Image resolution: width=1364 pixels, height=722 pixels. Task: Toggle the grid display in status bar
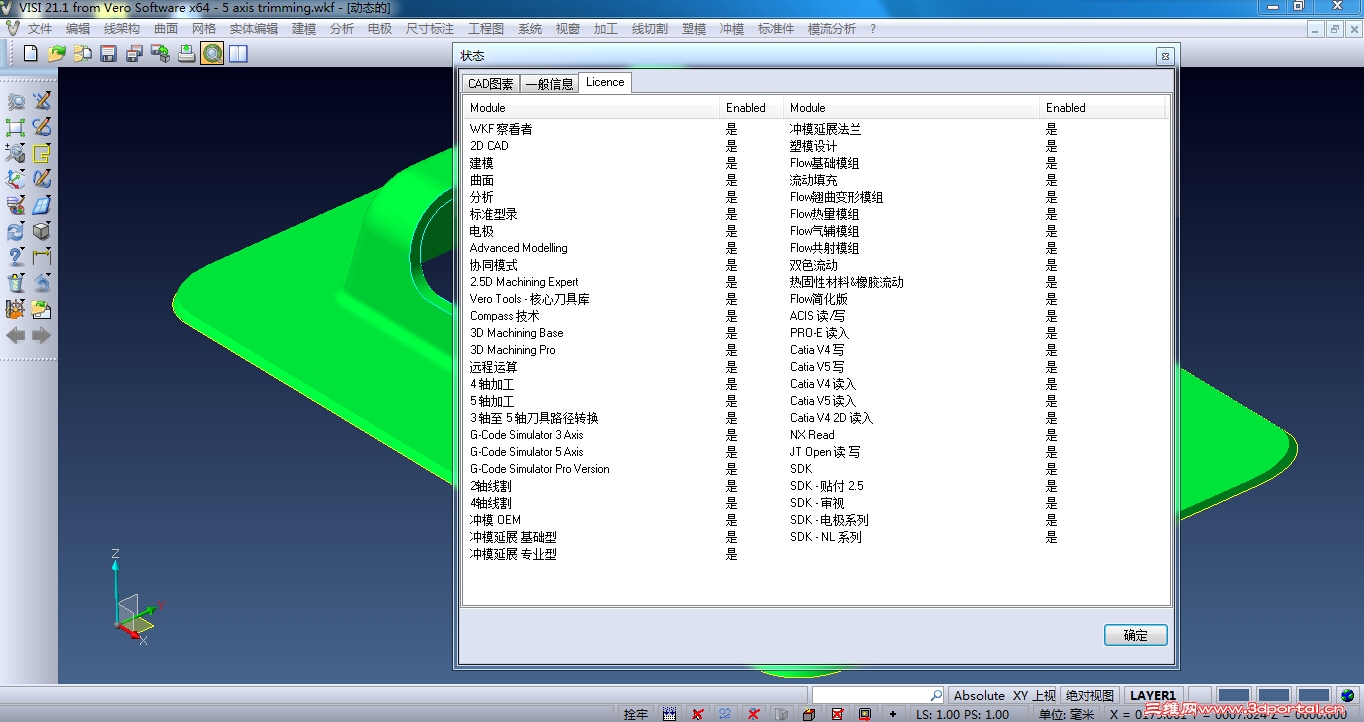tap(667, 712)
